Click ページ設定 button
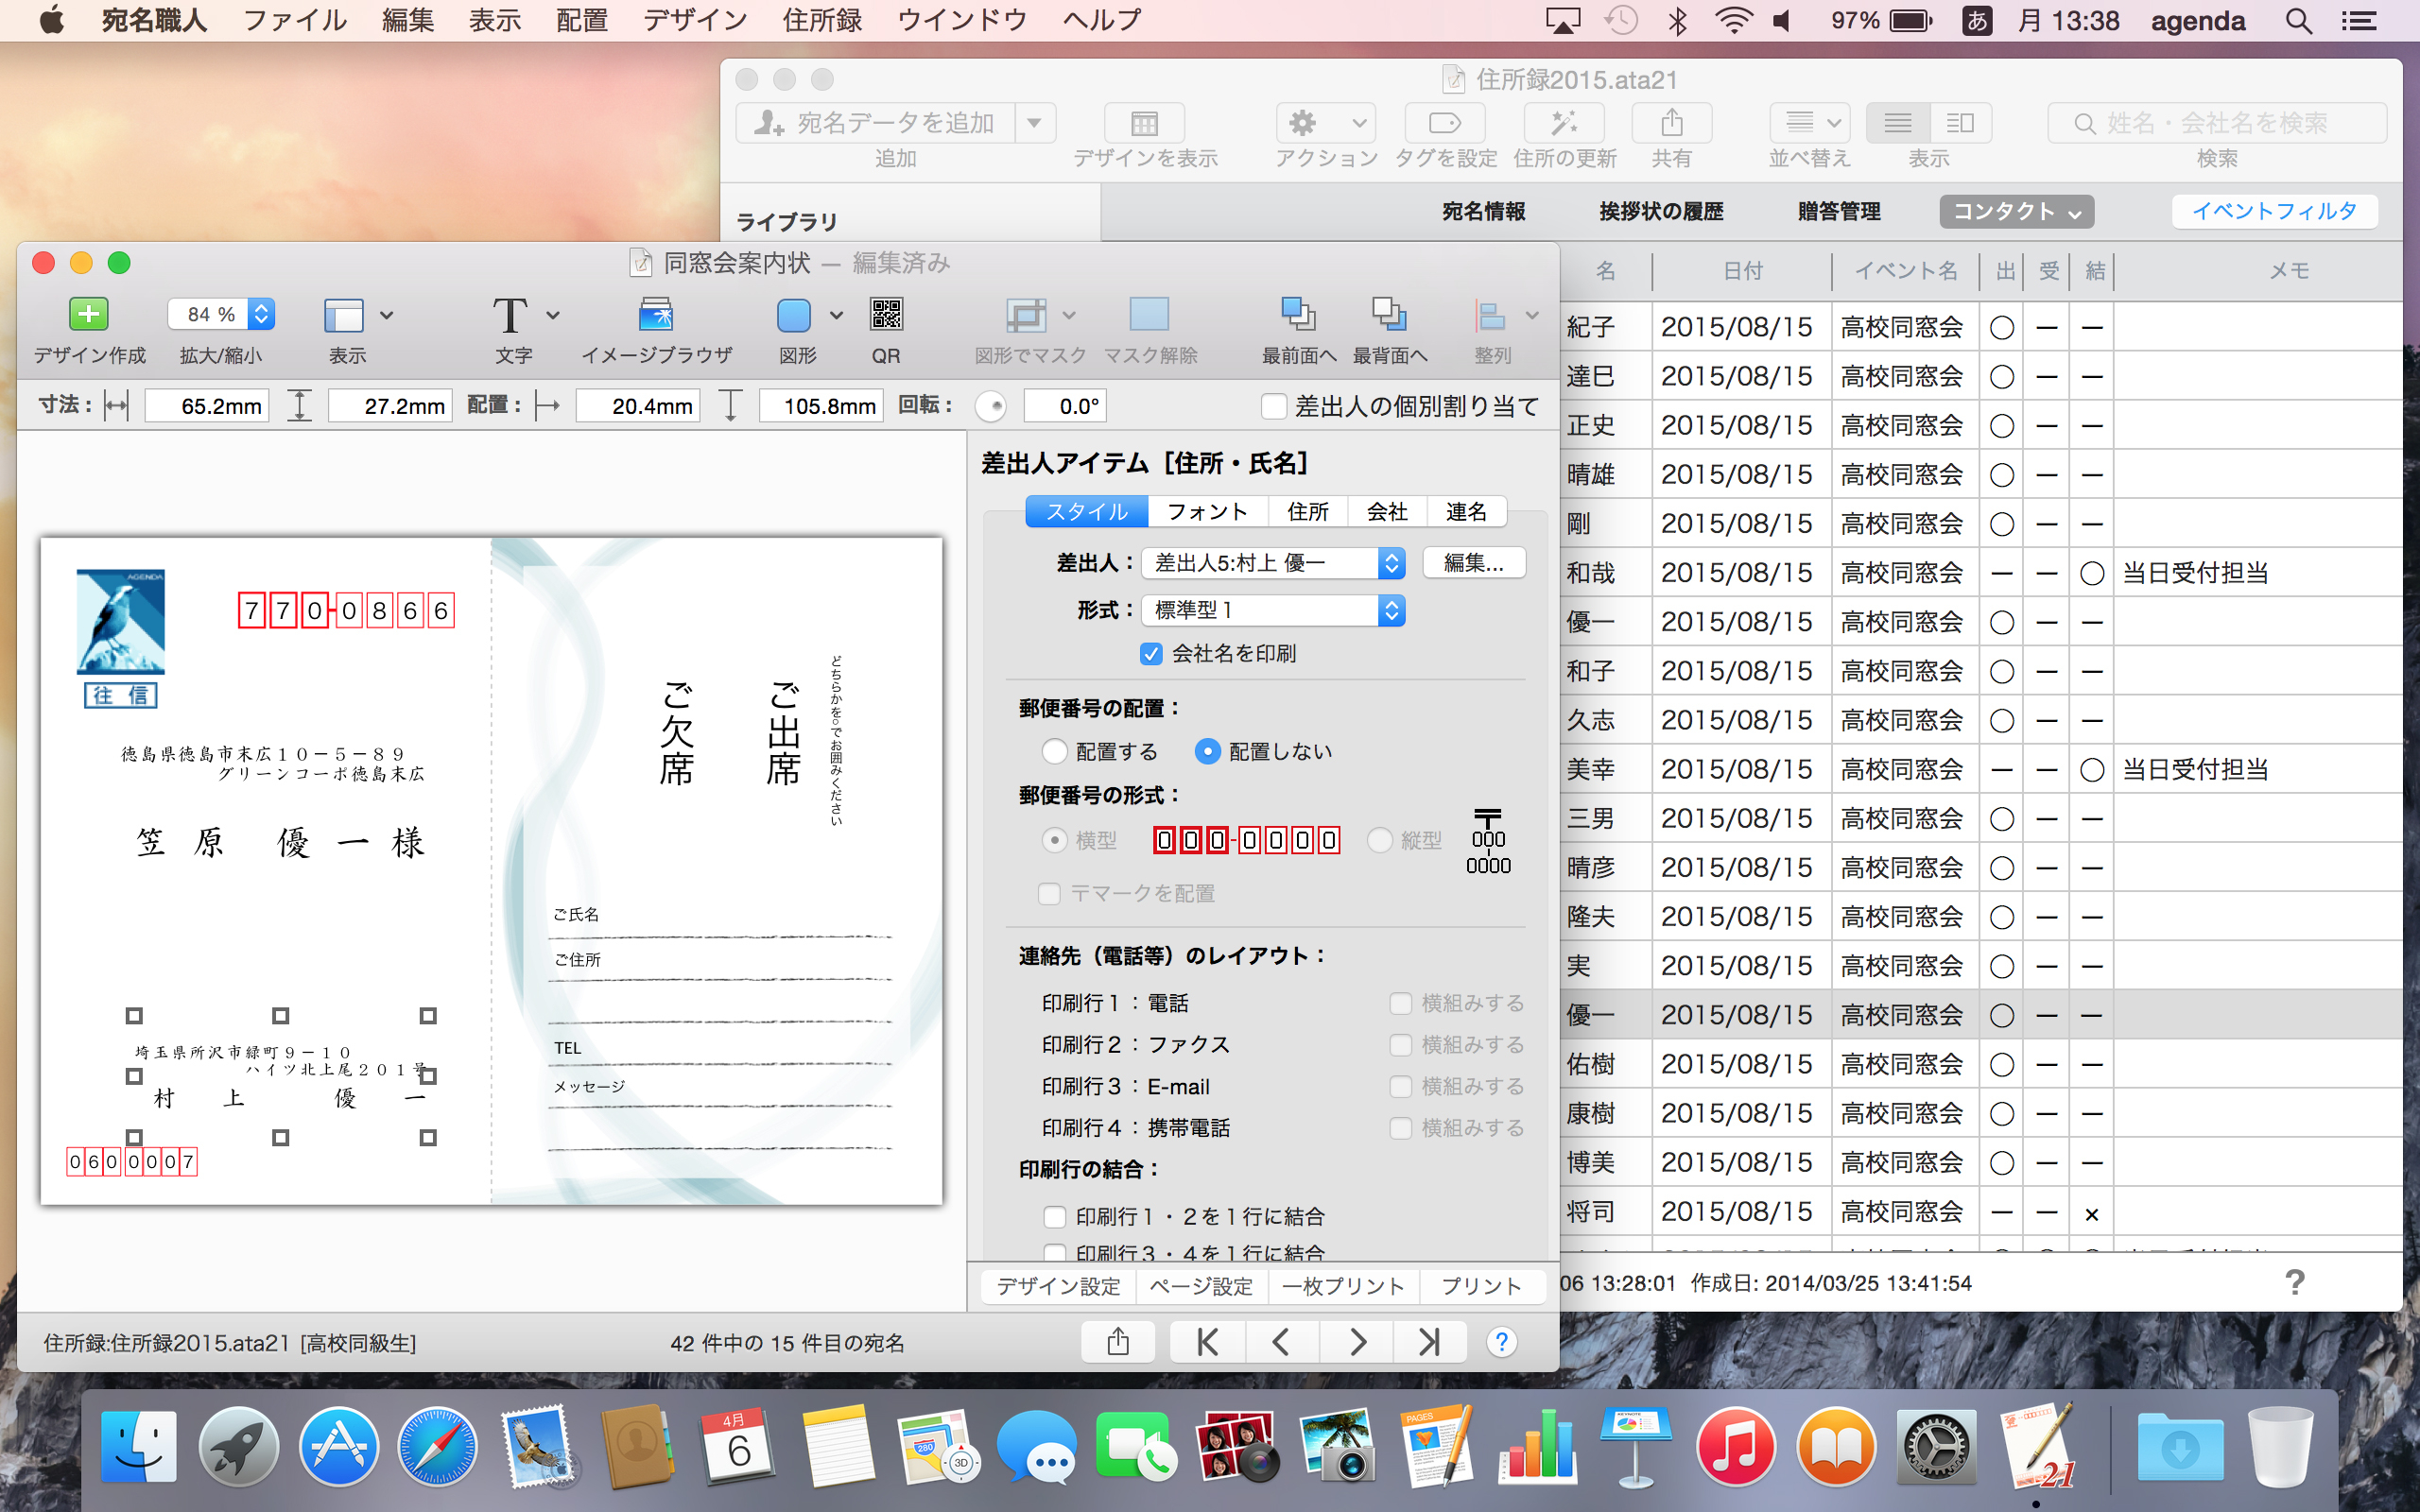Image resolution: width=2420 pixels, height=1512 pixels. coord(1201,1286)
